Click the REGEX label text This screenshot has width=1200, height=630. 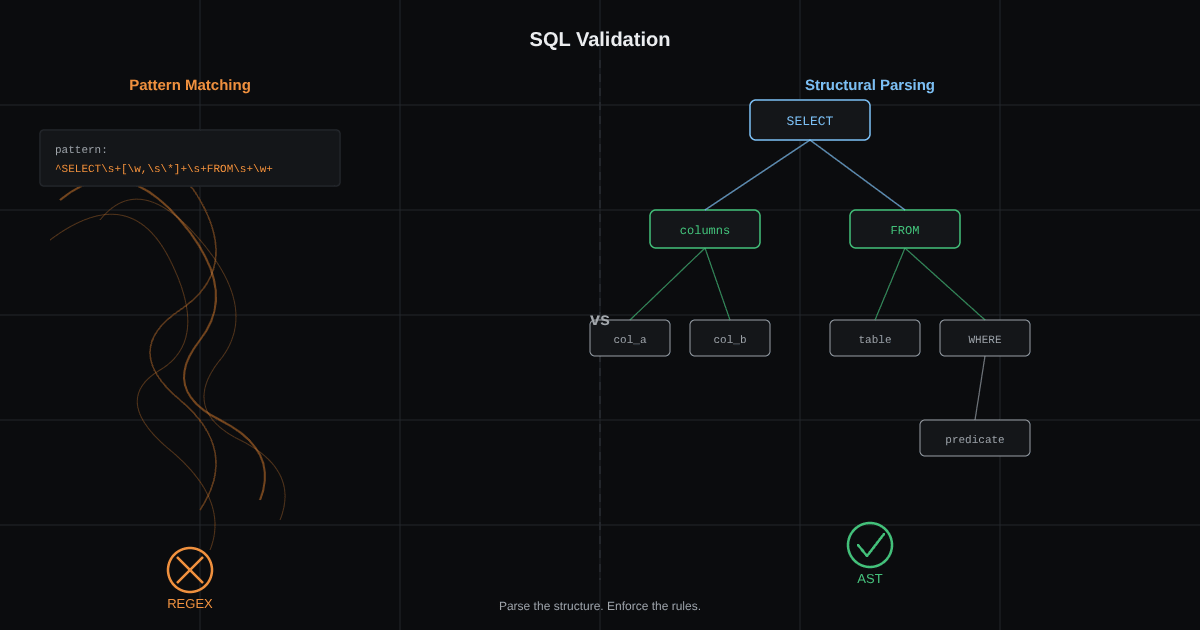[190, 604]
